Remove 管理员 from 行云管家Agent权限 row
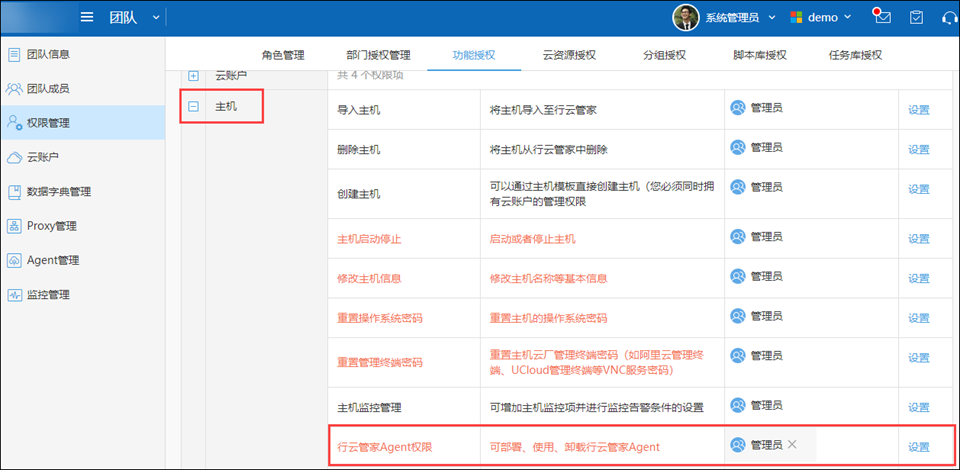The width and height of the screenshot is (960, 470). [x=792, y=444]
